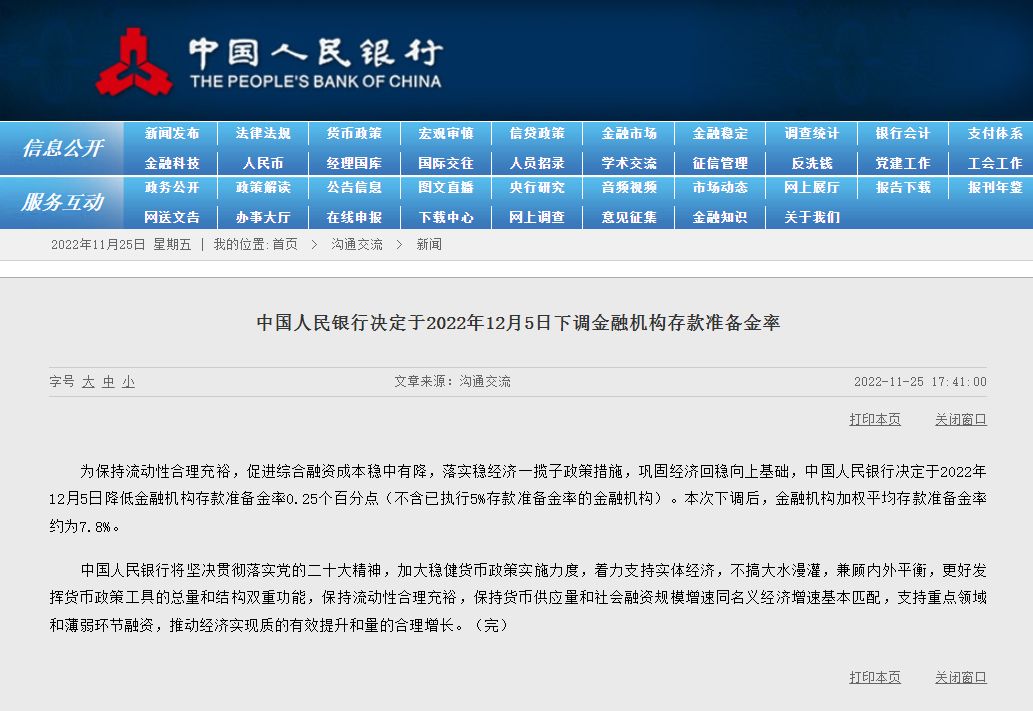Image resolution: width=1033 pixels, height=711 pixels.
Task: Click 关闭窗口 to close the window
Action: [960, 420]
